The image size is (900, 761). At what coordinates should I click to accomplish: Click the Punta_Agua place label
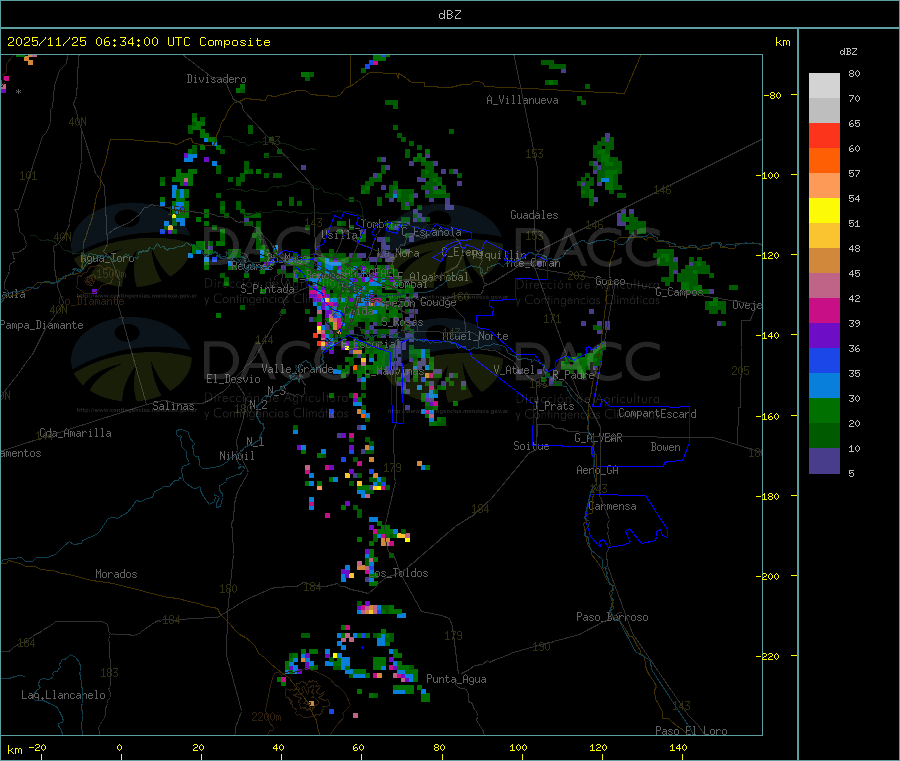pyautogui.click(x=456, y=679)
